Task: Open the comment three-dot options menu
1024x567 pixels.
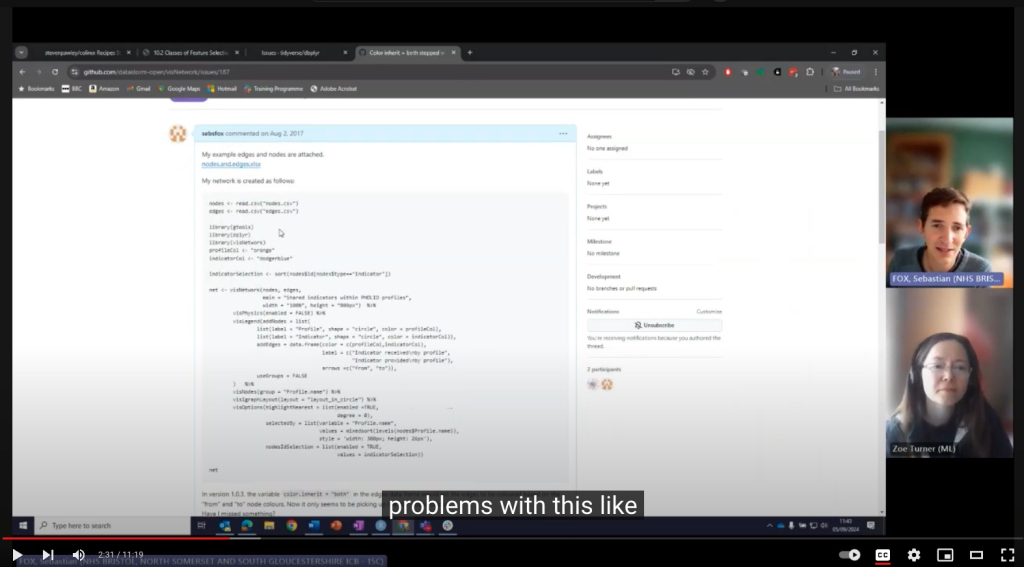Action: click(x=563, y=133)
